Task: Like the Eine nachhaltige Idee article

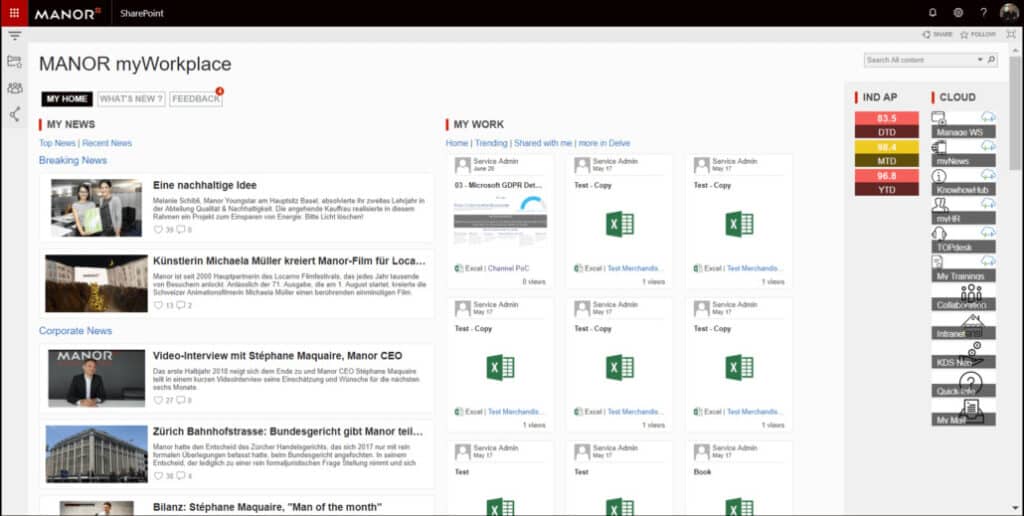Action: pos(158,230)
